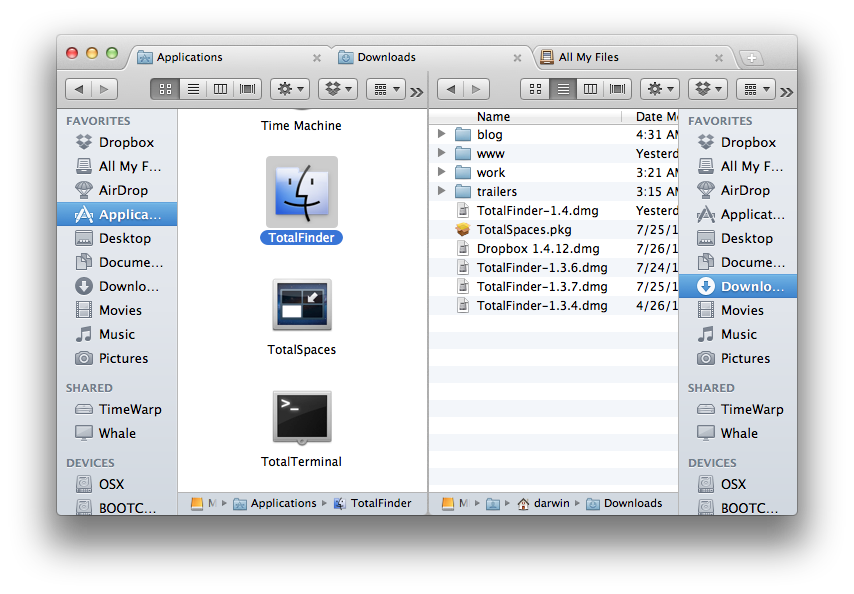The image size is (854, 594).
Task: Open the left pane Action gear menu
Action: coord(290,89)
